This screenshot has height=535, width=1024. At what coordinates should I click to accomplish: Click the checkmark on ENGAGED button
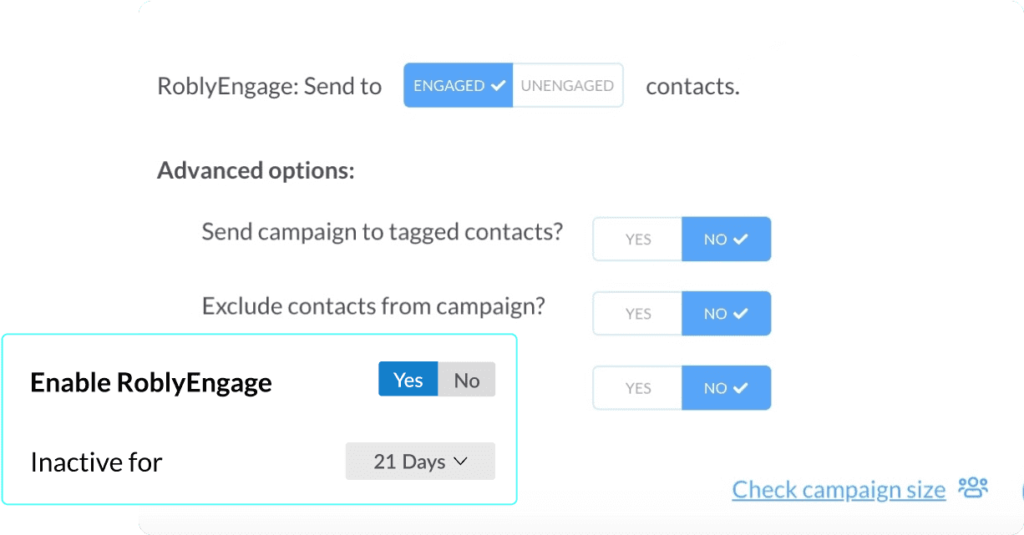coord(498,86)
